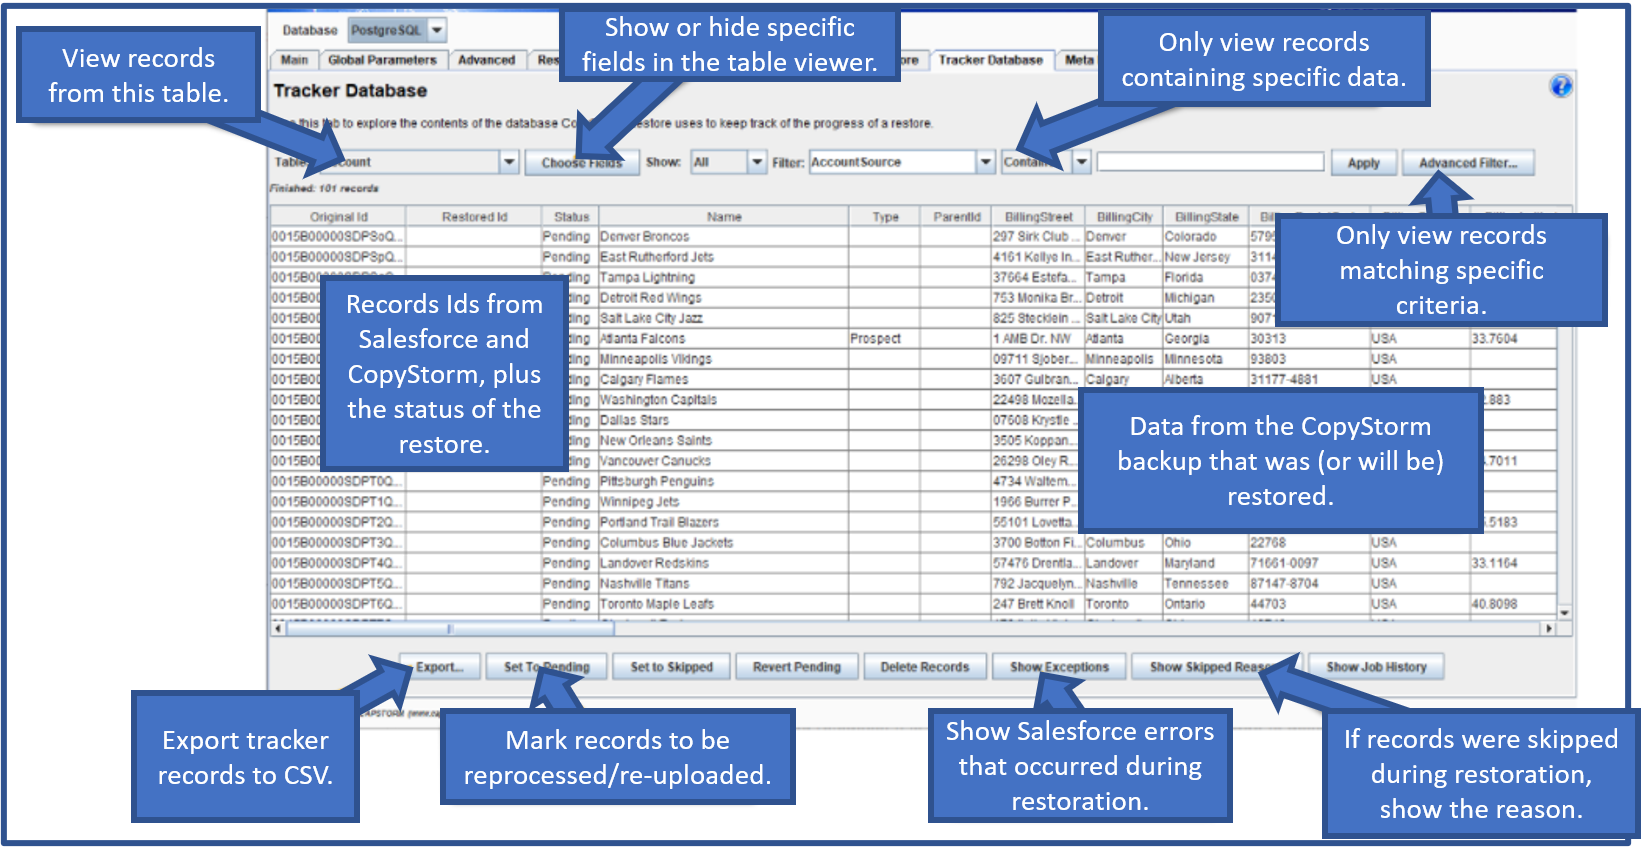Select the Winnipeg Jets cell
The image size is (1644, 847).
pos(724,502)
